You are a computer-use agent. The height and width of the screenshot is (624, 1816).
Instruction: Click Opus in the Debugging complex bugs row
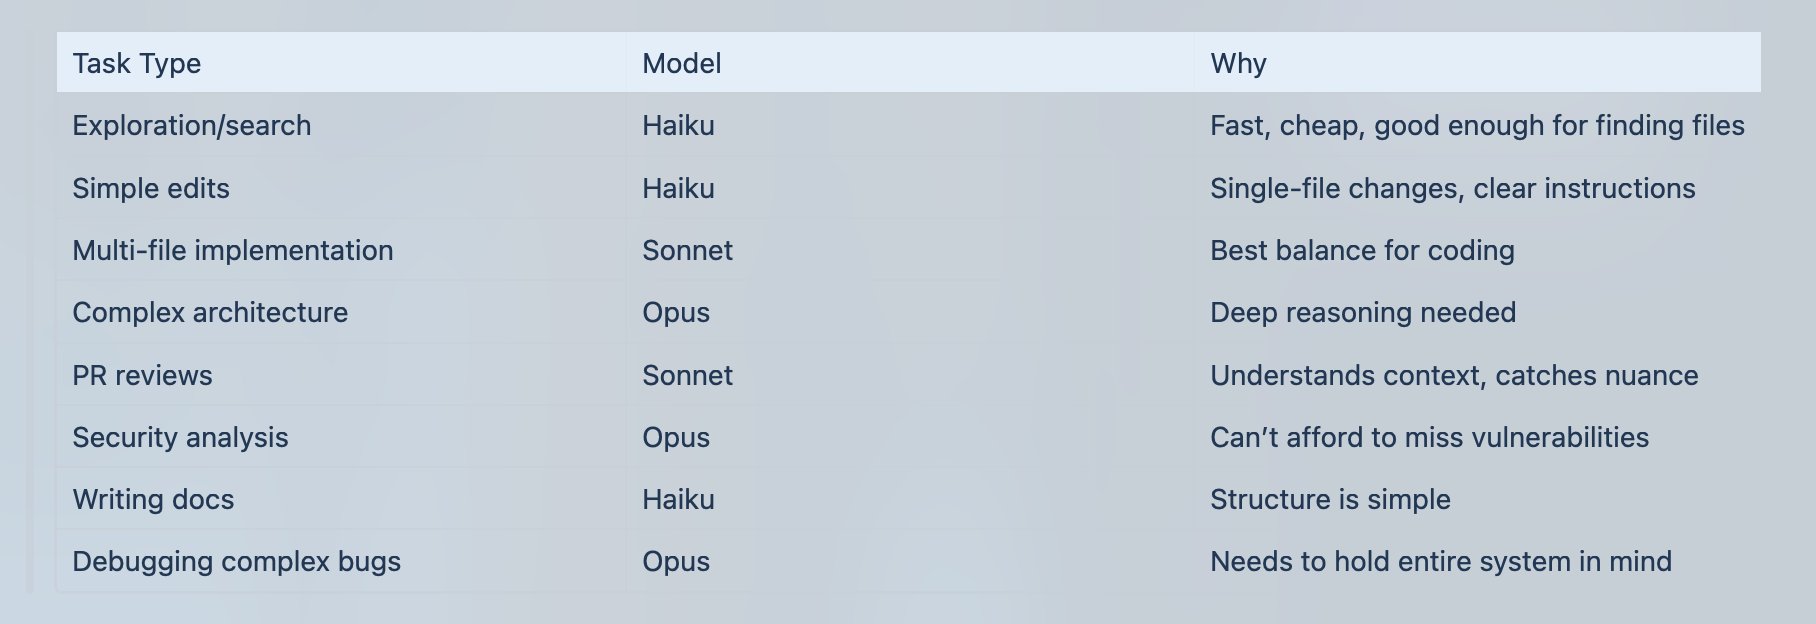[x=676, y=562]
